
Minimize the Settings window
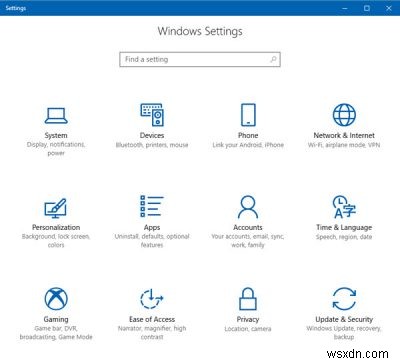click(x=345, y=8)
